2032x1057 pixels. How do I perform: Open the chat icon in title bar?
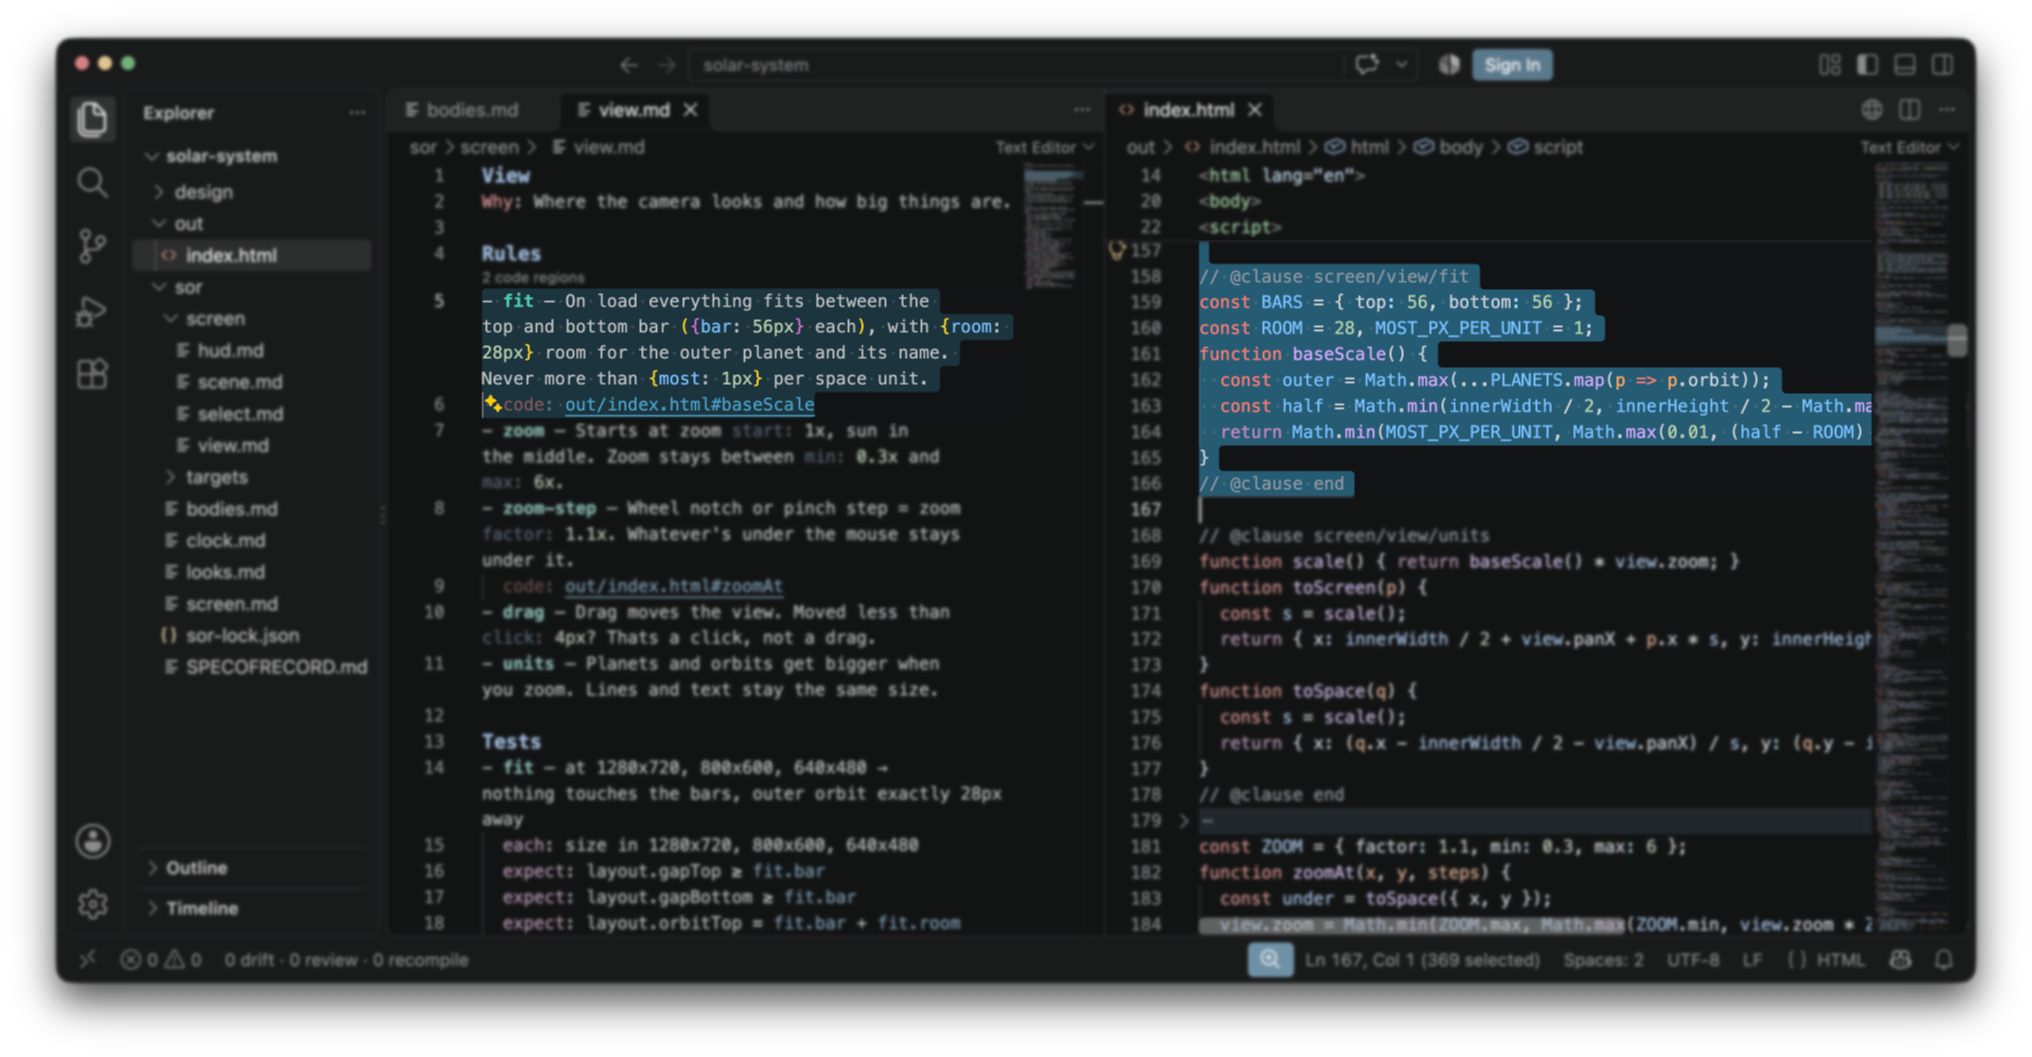click(x=1366, y=65)
